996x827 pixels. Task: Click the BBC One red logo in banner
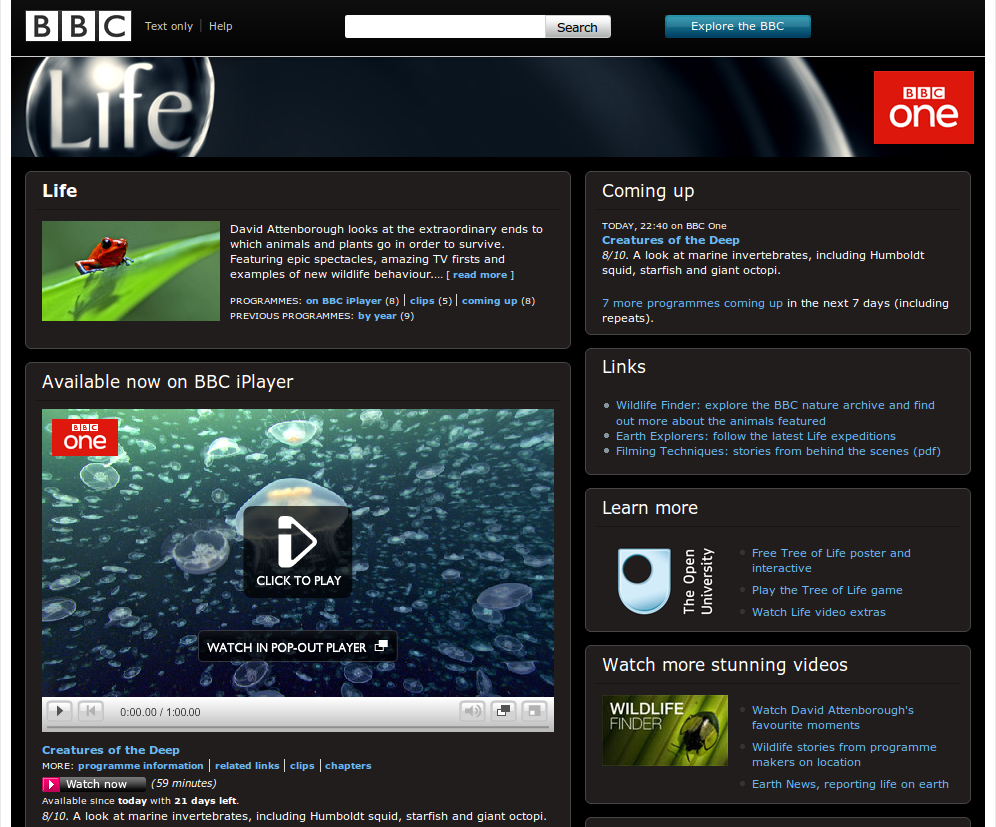pos(923,107)
